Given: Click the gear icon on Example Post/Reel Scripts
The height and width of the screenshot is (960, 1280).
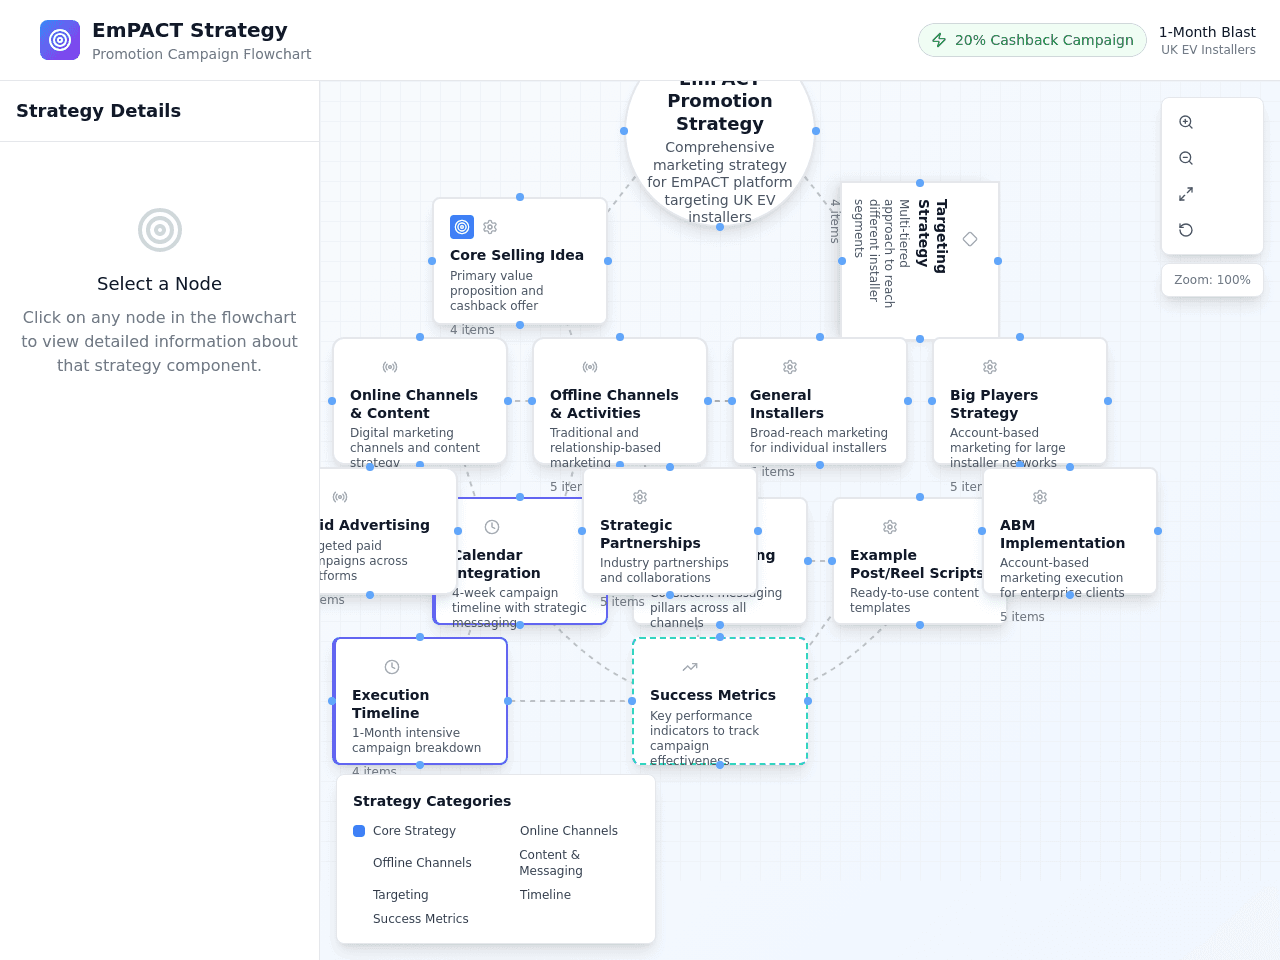Looking at the screenshot, I should click(x=890, y=527).
